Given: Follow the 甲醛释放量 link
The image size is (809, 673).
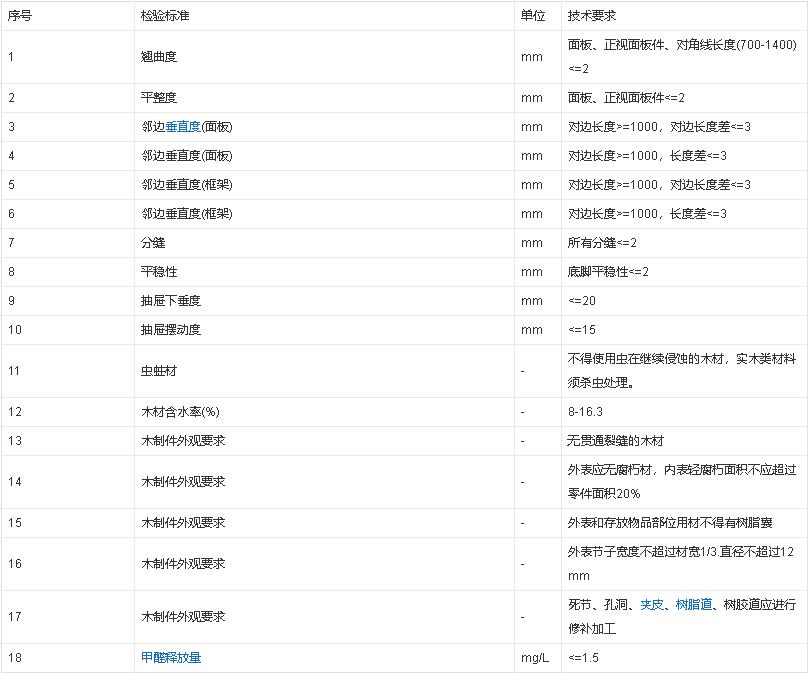Looking at the screenshot, I should [178, 657].
